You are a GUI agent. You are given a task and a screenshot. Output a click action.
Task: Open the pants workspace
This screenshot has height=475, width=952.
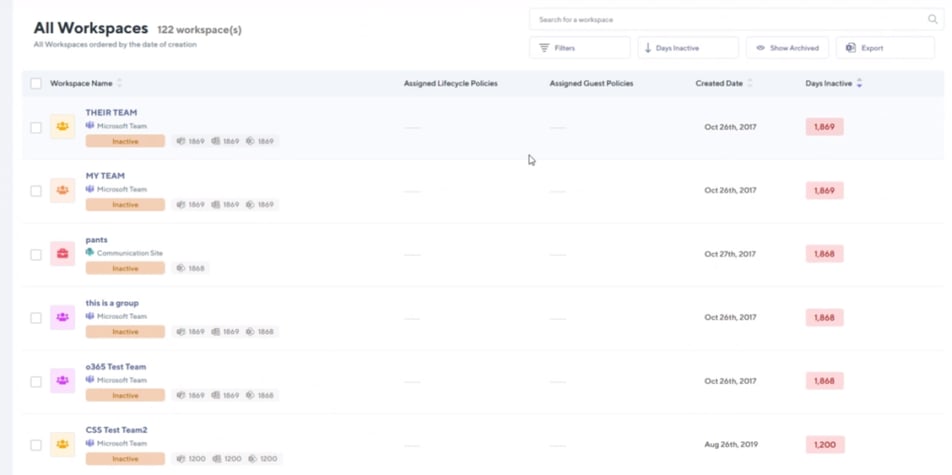point(97,240)
